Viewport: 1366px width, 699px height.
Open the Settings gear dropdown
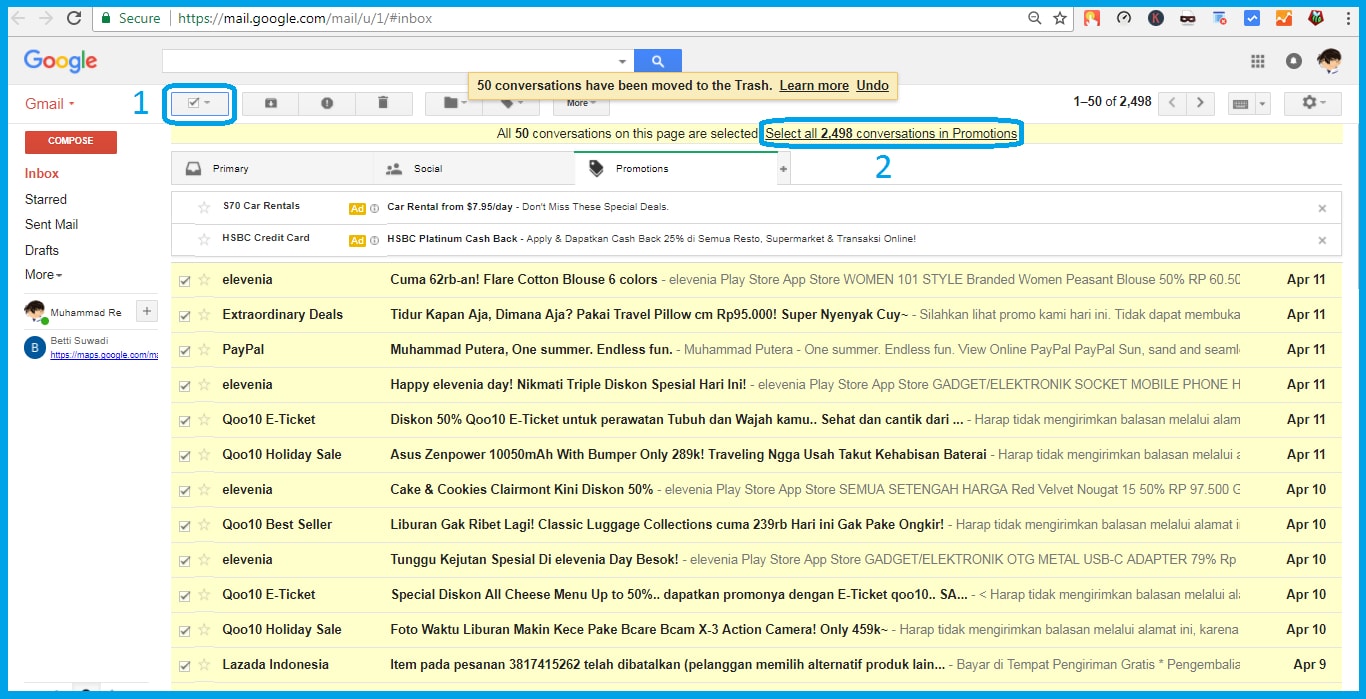click(x=1314, y=103)
